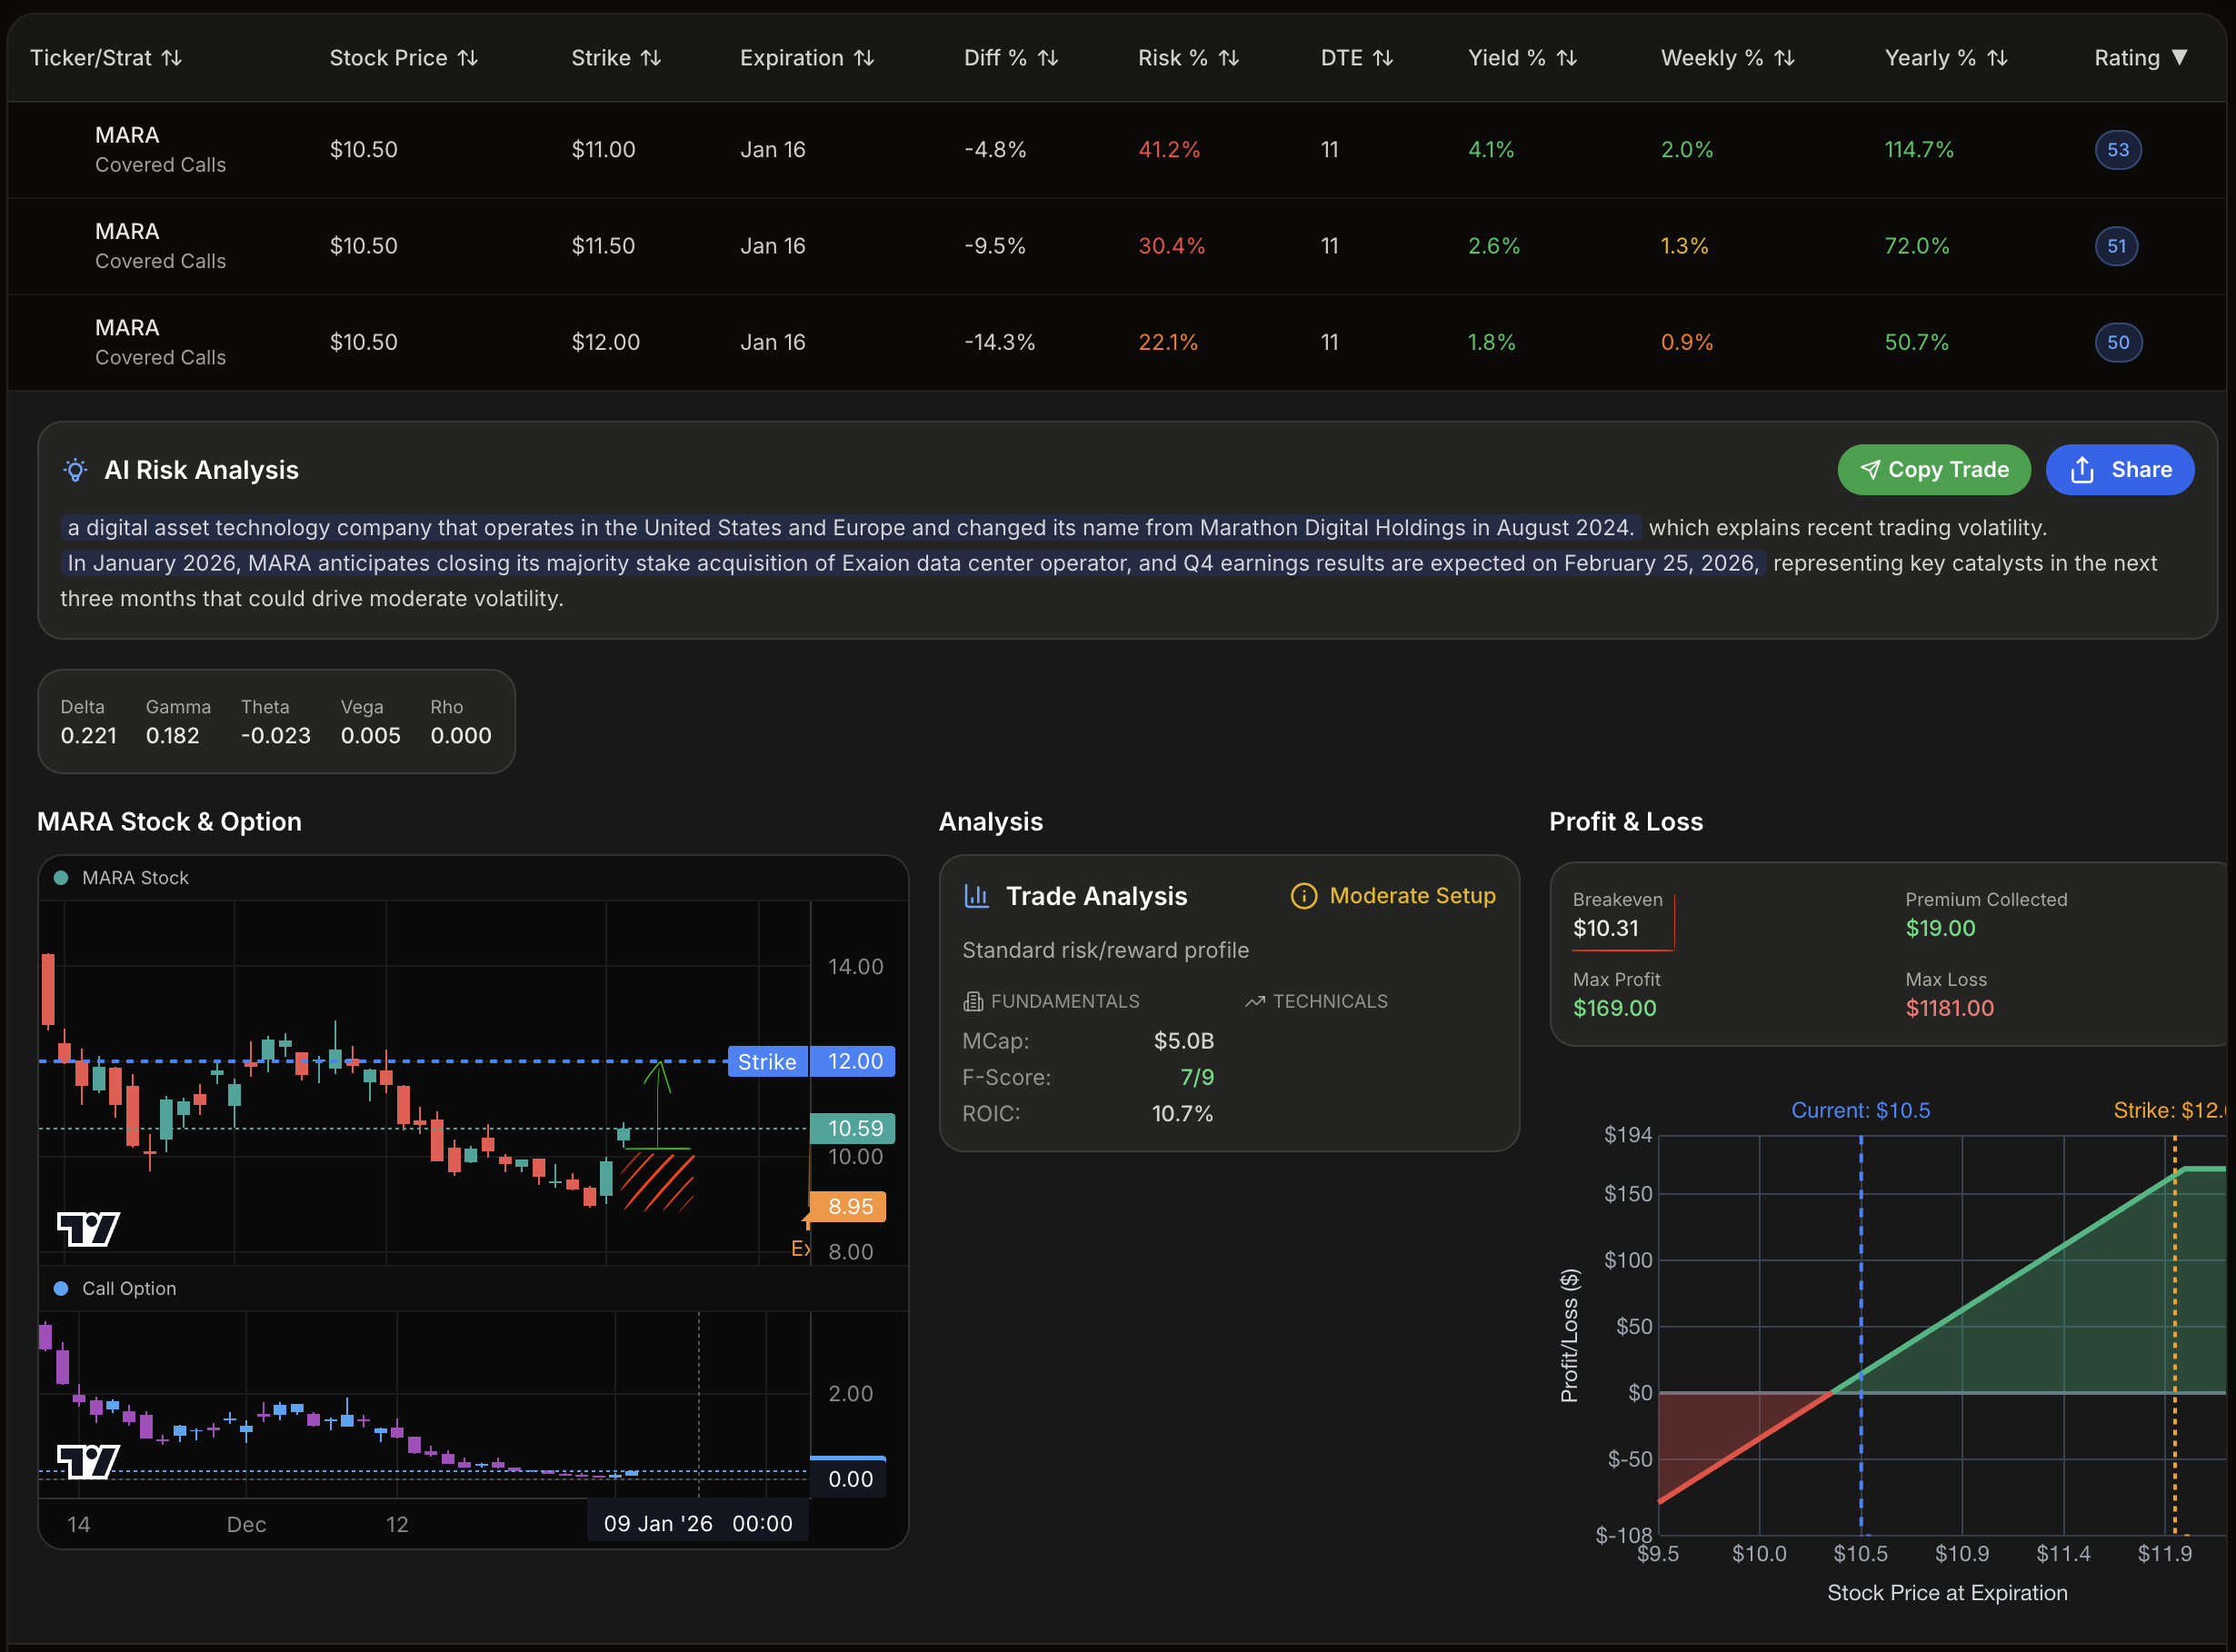Viewport: 2236px width, 1652px height.
Task: Click the Fundamentals building icon
Action: (973, 1001)
